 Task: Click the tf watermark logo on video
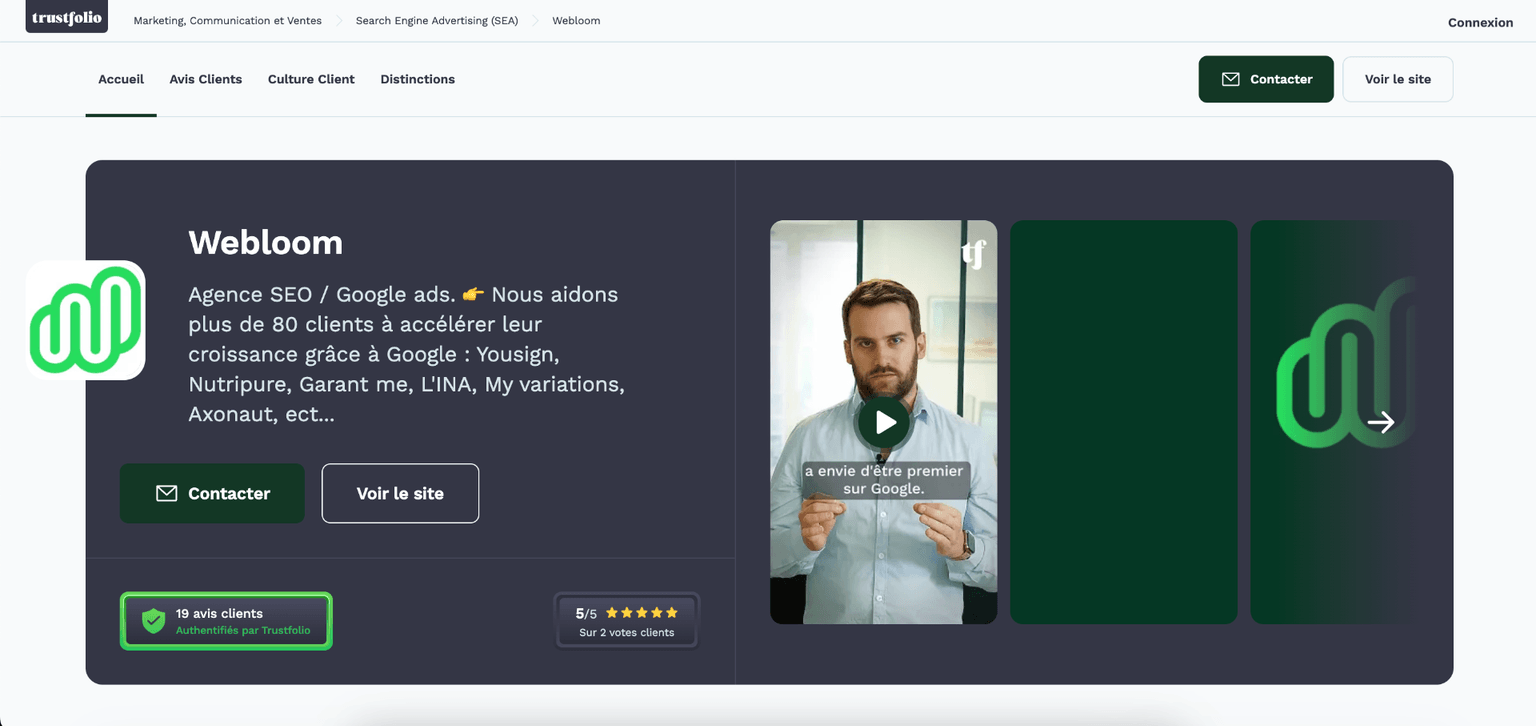click(x=973, y=254)
